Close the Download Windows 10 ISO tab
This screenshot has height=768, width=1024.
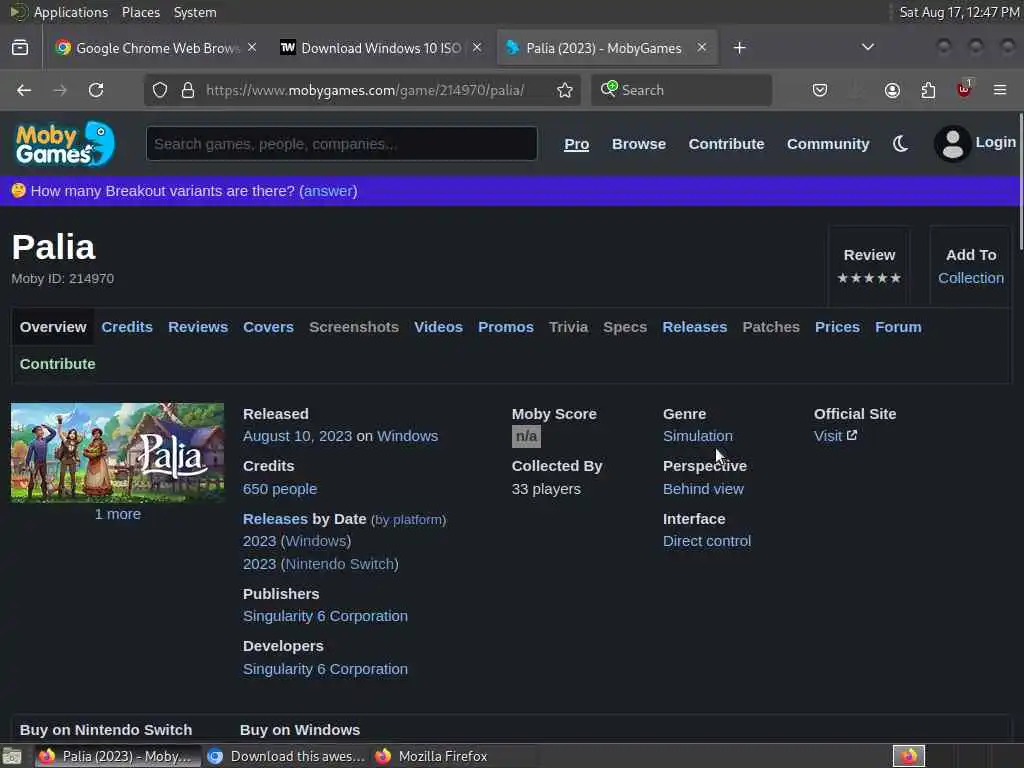[477, 48]
